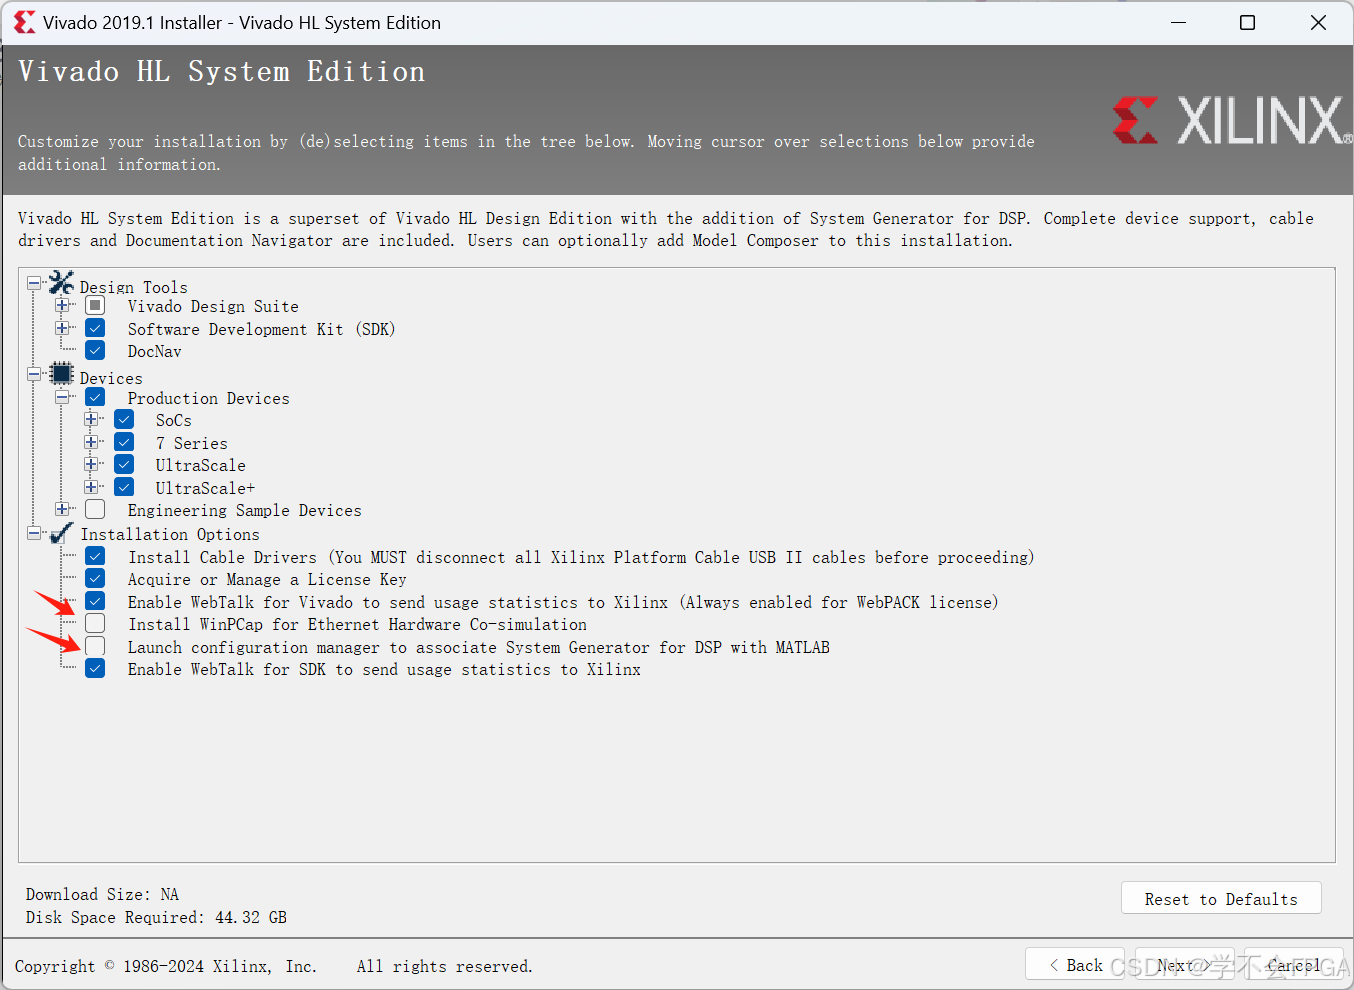This screenshot has width=1354, height=990.
Task: Select Engineering Sample Devices row text
Action: (245, 510)
